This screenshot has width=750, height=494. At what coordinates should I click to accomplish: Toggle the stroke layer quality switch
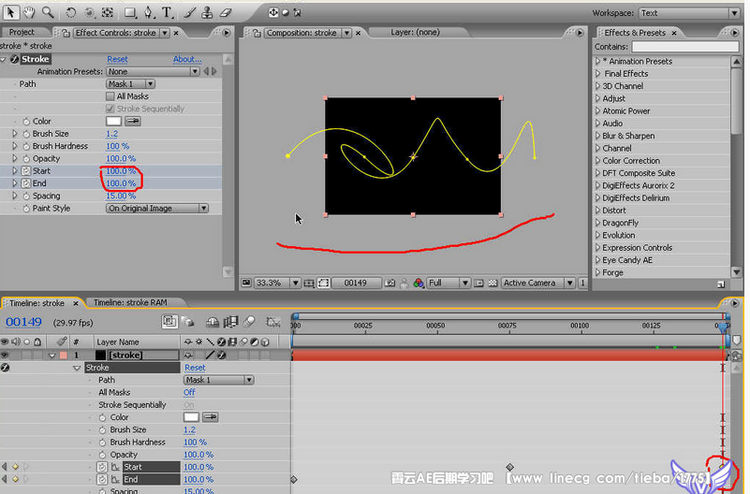[210, 355]
